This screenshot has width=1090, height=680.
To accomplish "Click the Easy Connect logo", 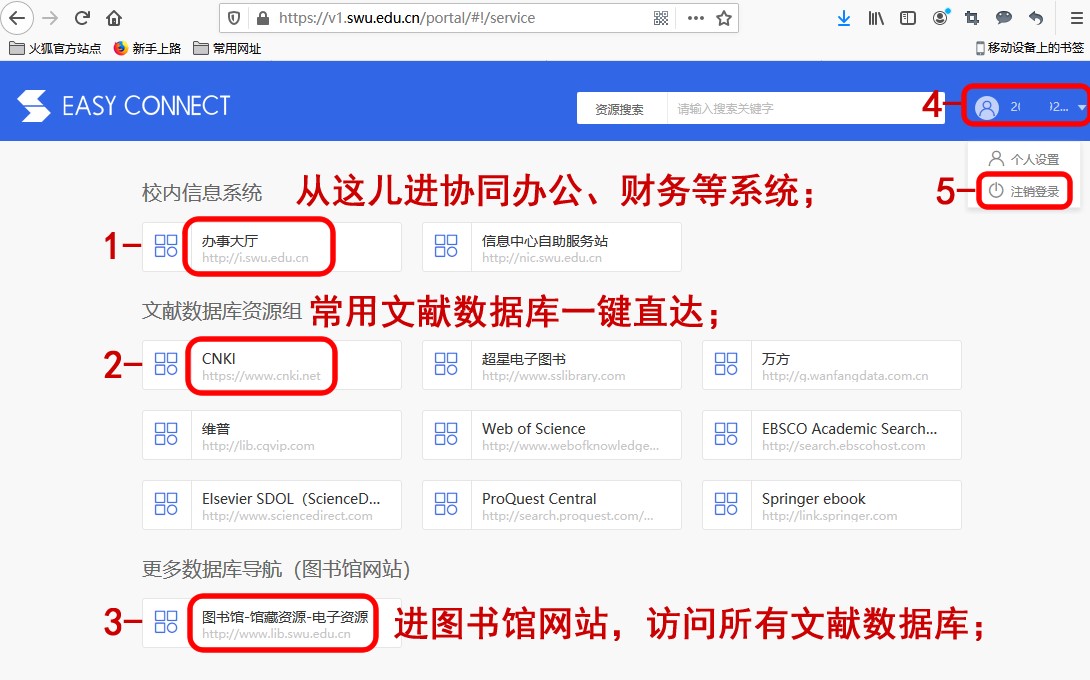I will tap(124, 106).
